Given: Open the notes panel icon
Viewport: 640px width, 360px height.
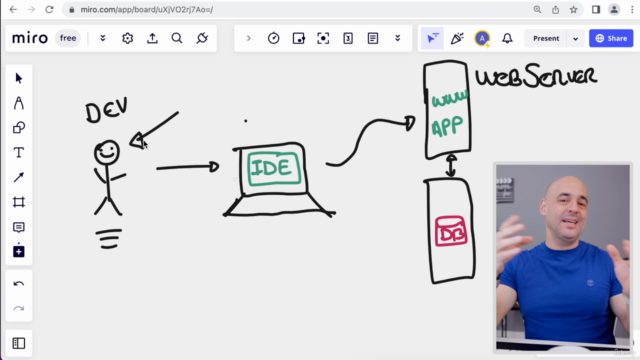Looking at the screenshot, I should click(x=373, y=38).
